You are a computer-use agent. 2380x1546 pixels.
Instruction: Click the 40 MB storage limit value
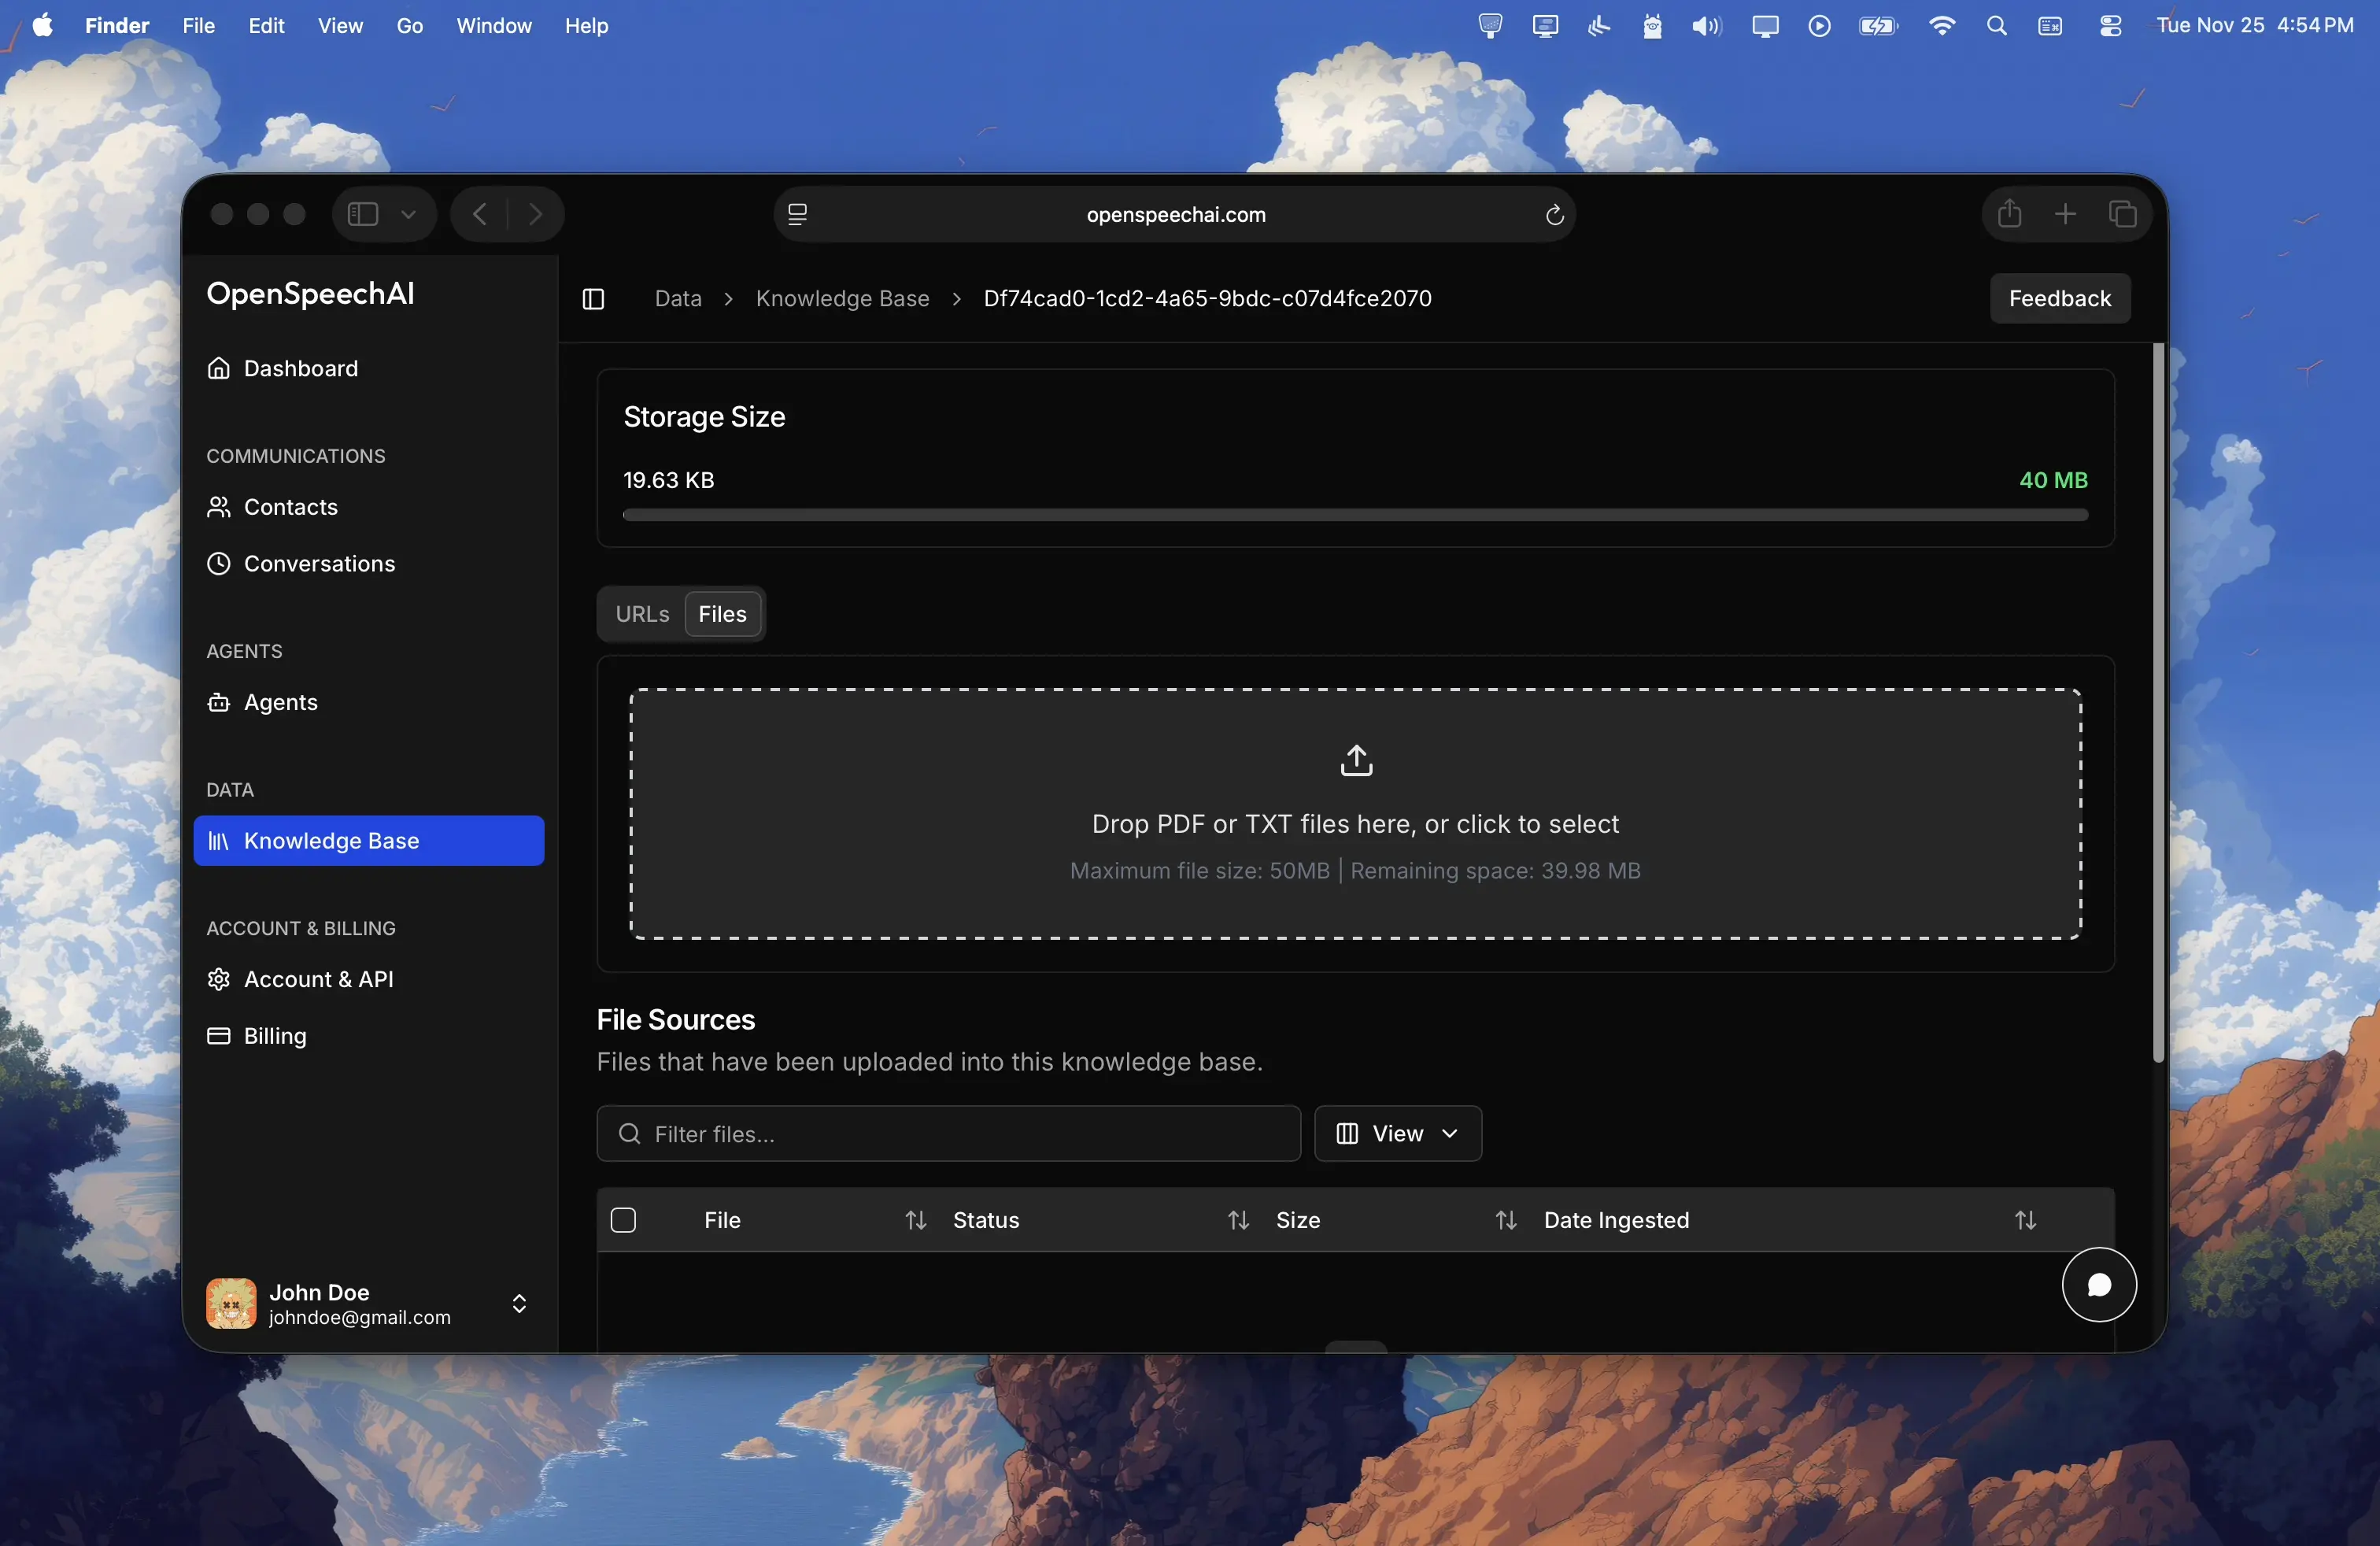pos(2053,480)
